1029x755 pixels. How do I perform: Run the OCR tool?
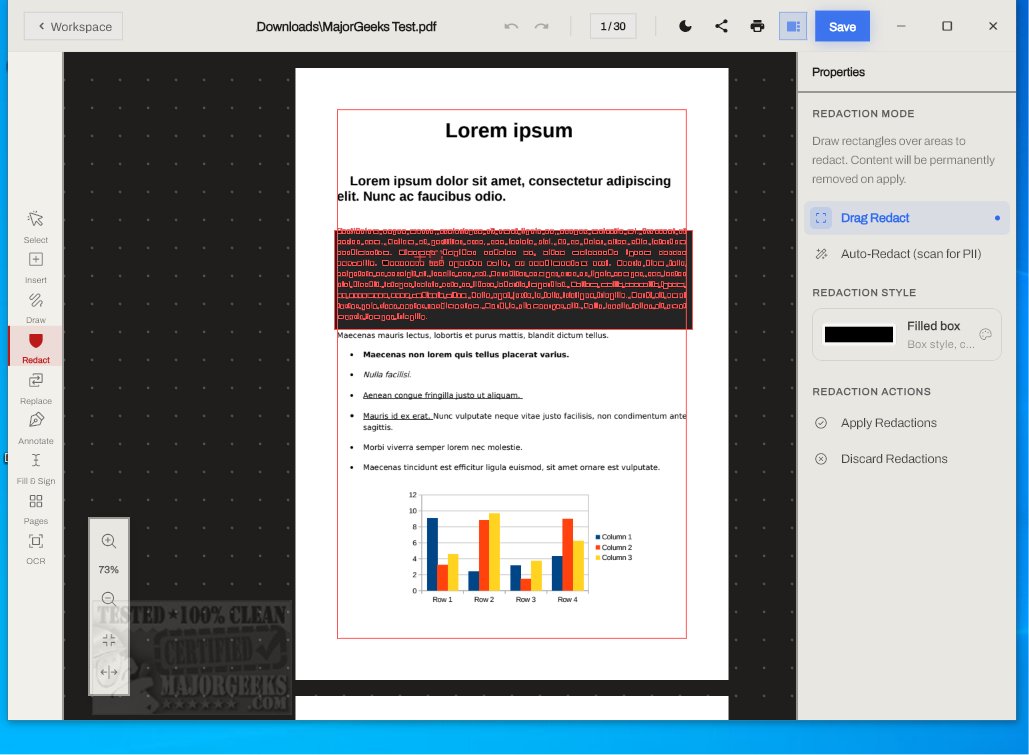tap(35, 549)
